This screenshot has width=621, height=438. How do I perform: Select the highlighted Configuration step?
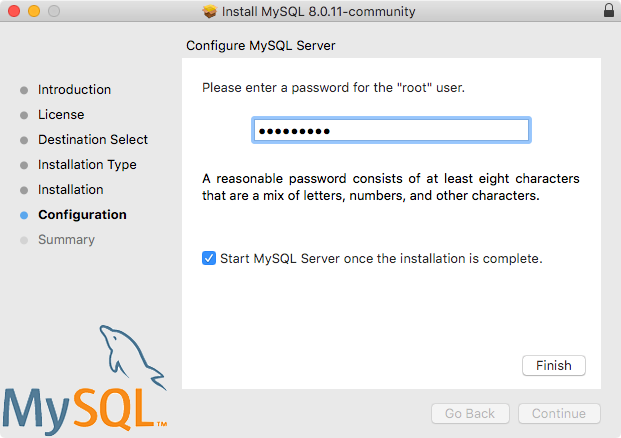tap(82, 215)
